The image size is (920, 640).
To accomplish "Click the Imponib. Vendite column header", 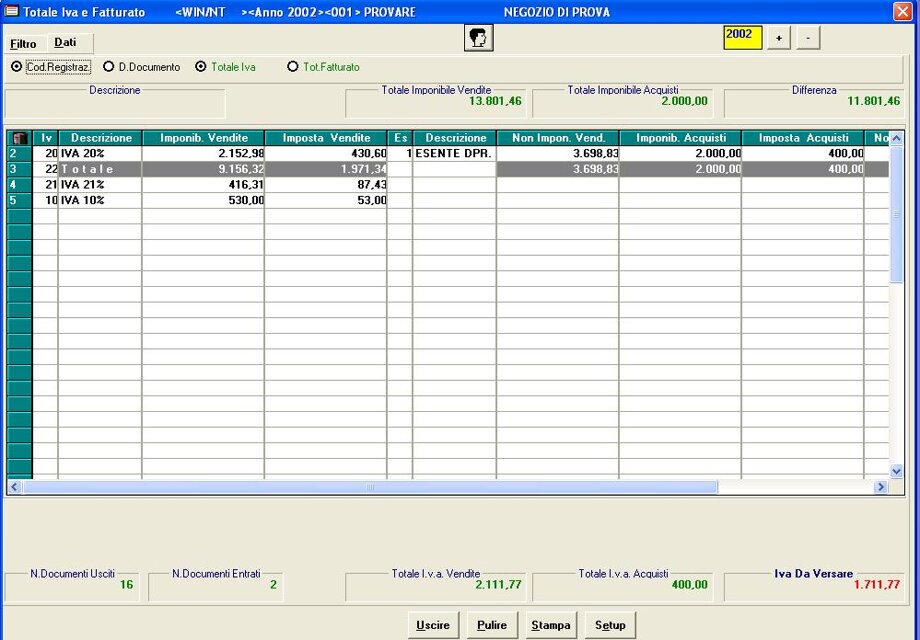I will click(203, 138).
